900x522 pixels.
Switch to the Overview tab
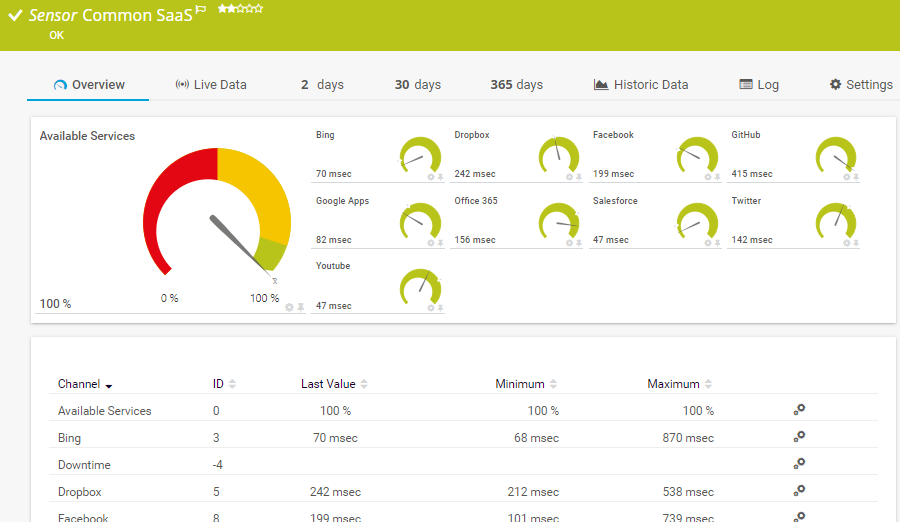[88, 84]
